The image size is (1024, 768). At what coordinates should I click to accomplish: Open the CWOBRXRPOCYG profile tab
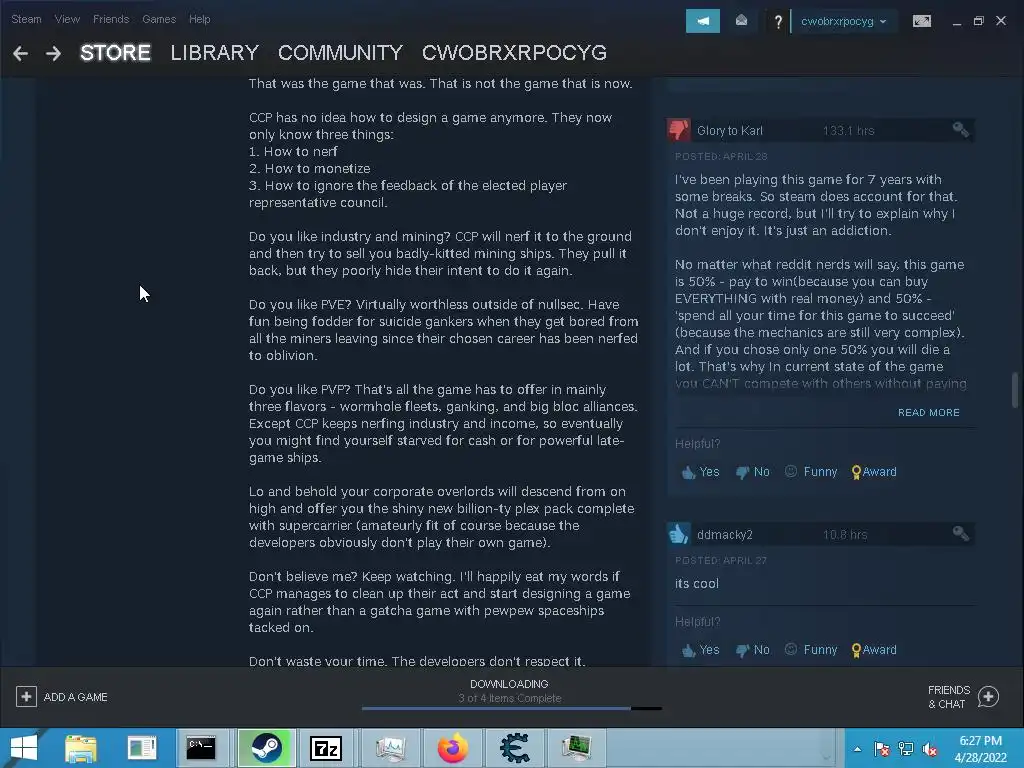click(514, 53)
